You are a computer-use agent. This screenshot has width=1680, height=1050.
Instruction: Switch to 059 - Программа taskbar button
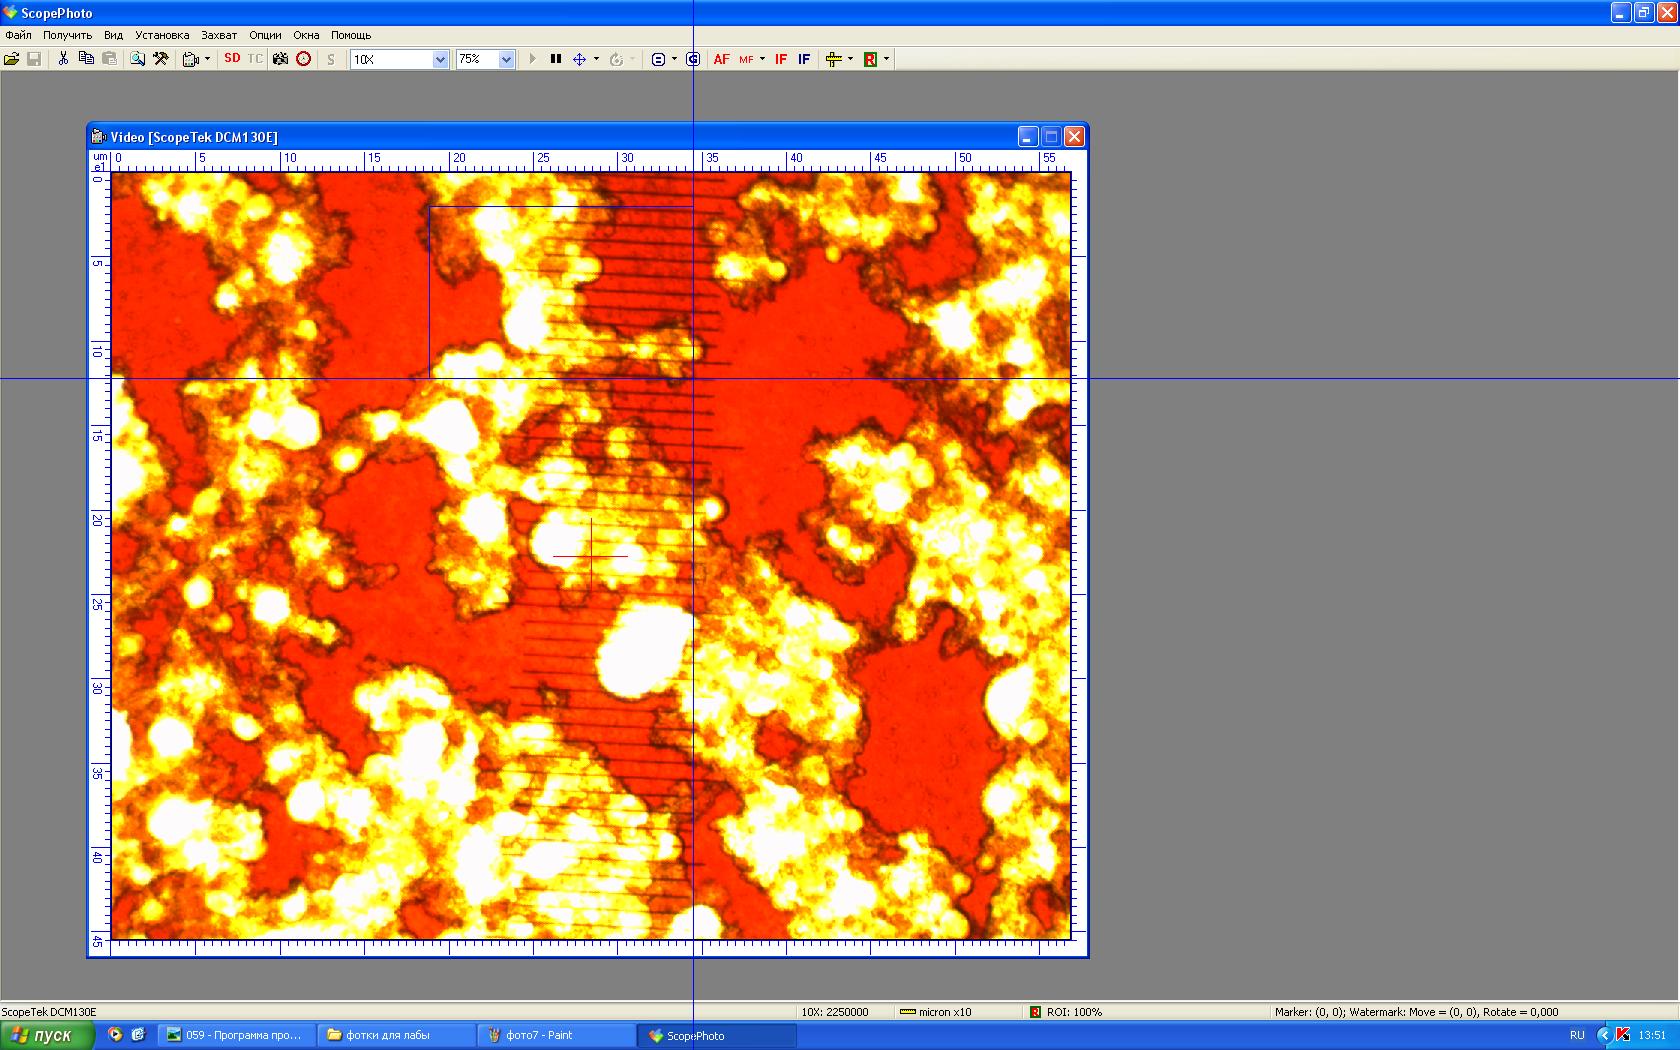tap(237, 1035)
